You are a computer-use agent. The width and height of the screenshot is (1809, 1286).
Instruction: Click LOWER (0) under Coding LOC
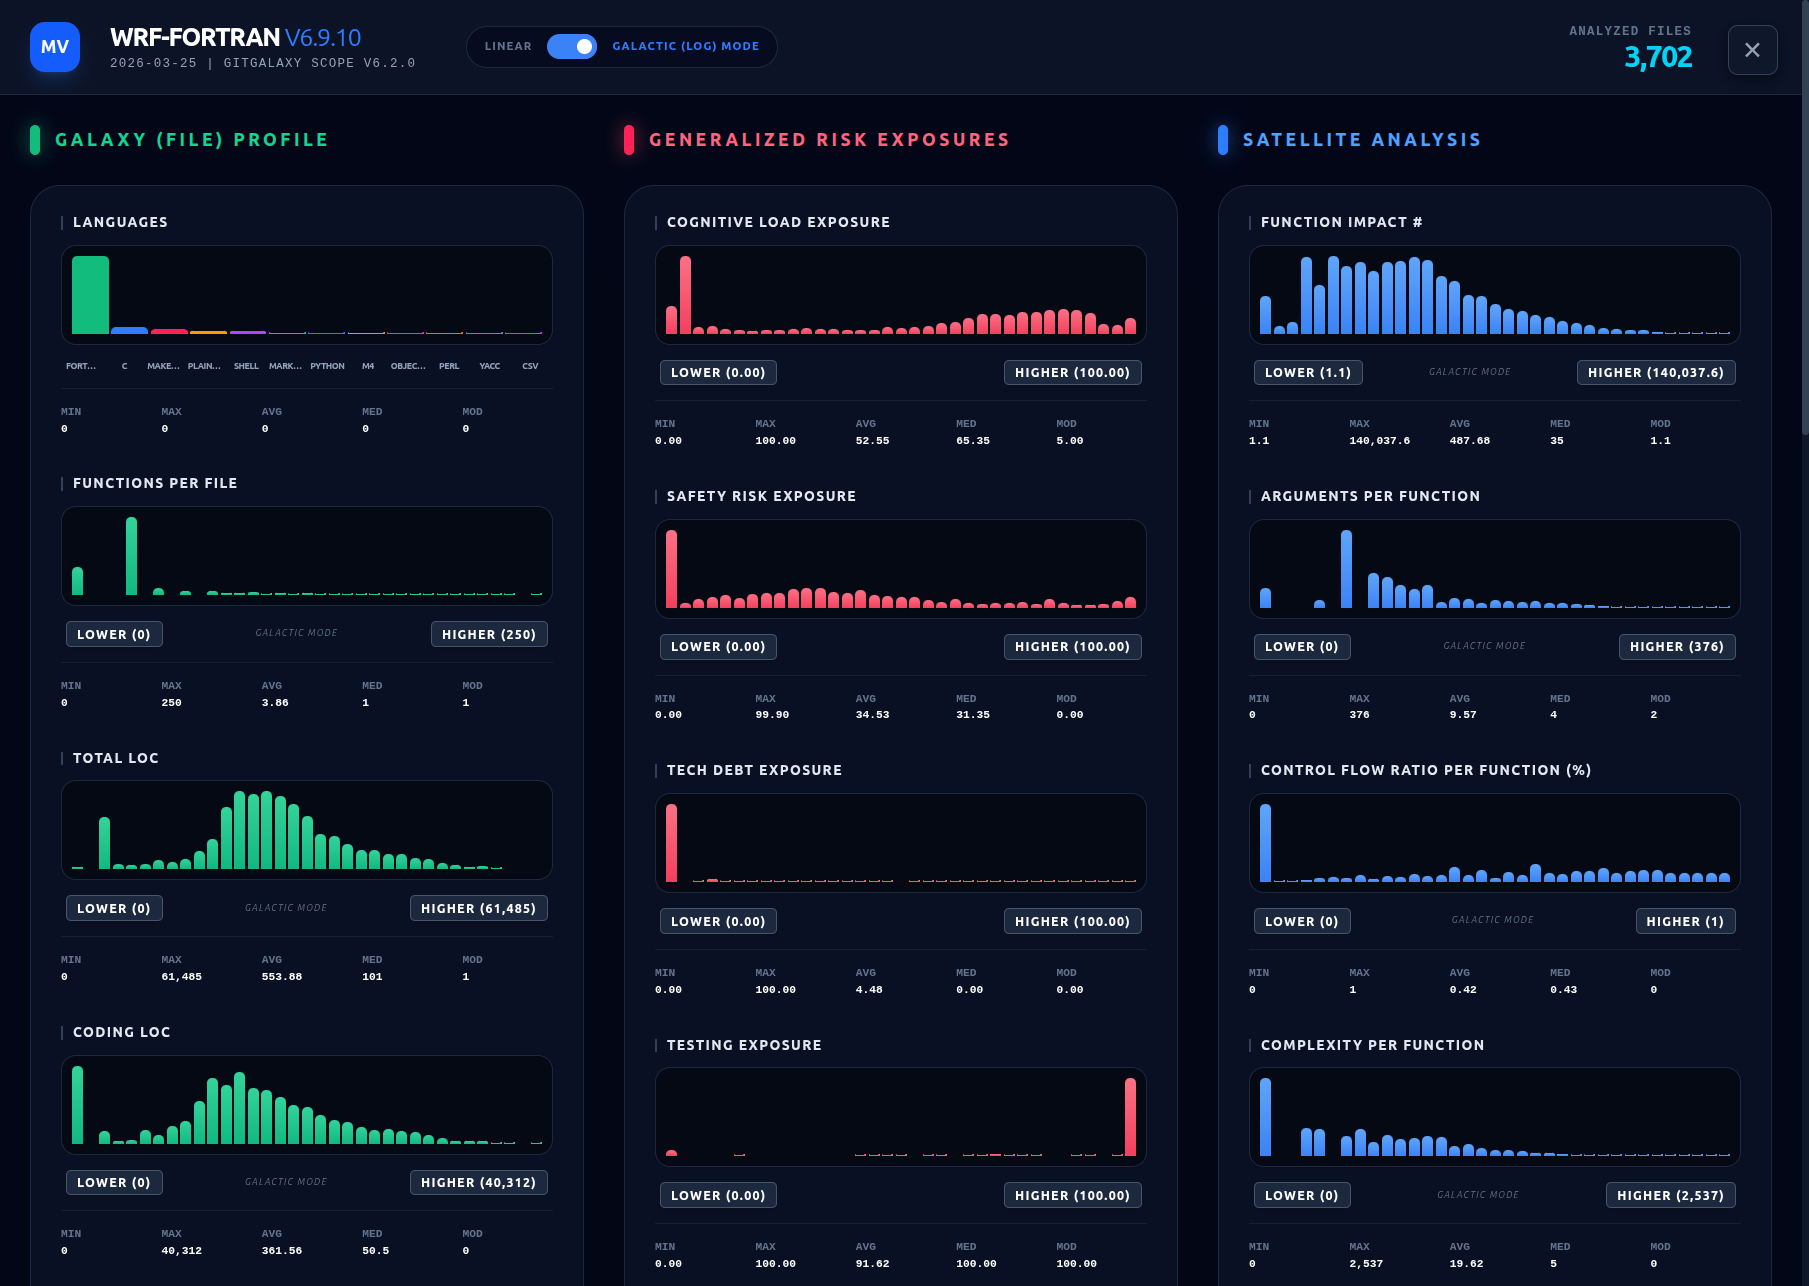pyautogui.click(x=114, y=1182)
